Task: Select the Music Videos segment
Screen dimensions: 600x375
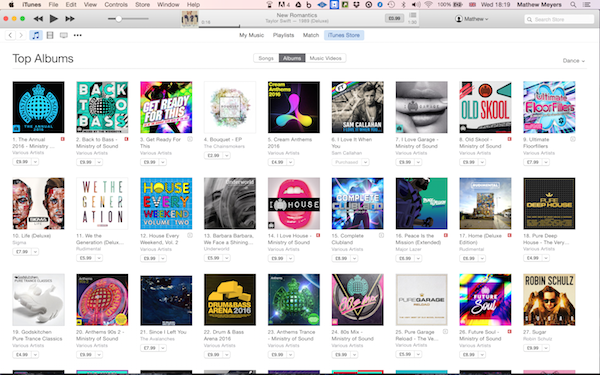Action: coord(326,58)
